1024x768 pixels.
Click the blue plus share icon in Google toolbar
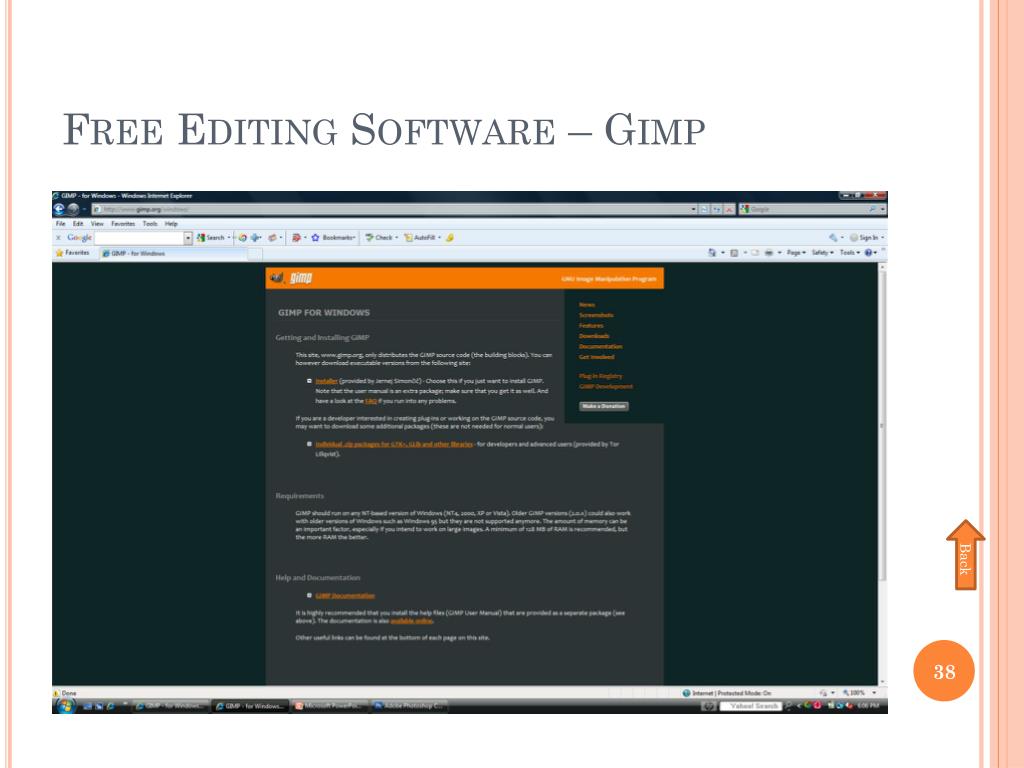(255, 238)
